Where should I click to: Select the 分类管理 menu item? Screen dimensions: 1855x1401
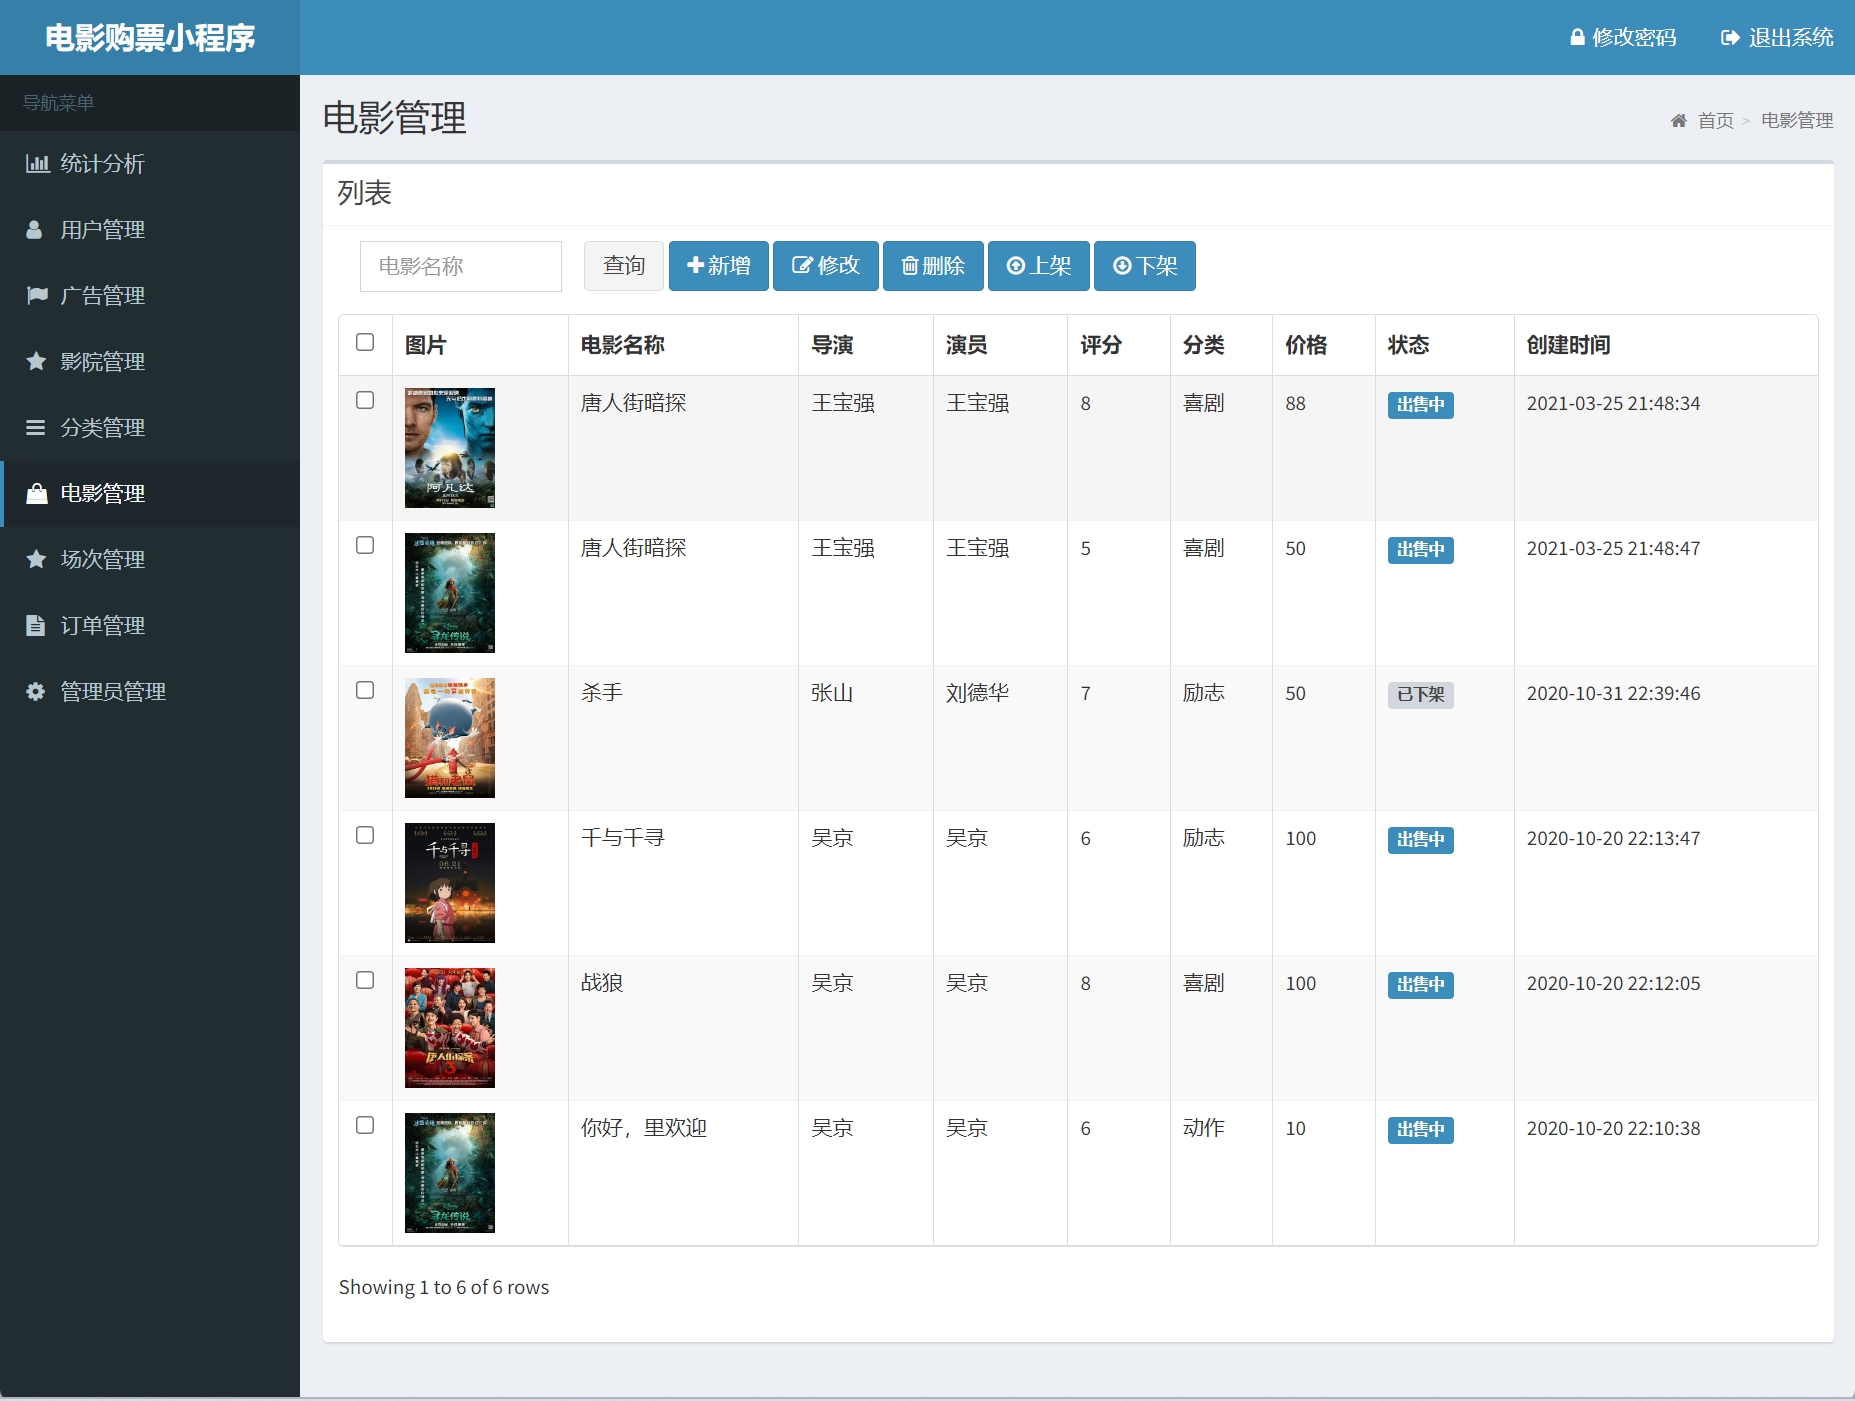click(150, 427)
